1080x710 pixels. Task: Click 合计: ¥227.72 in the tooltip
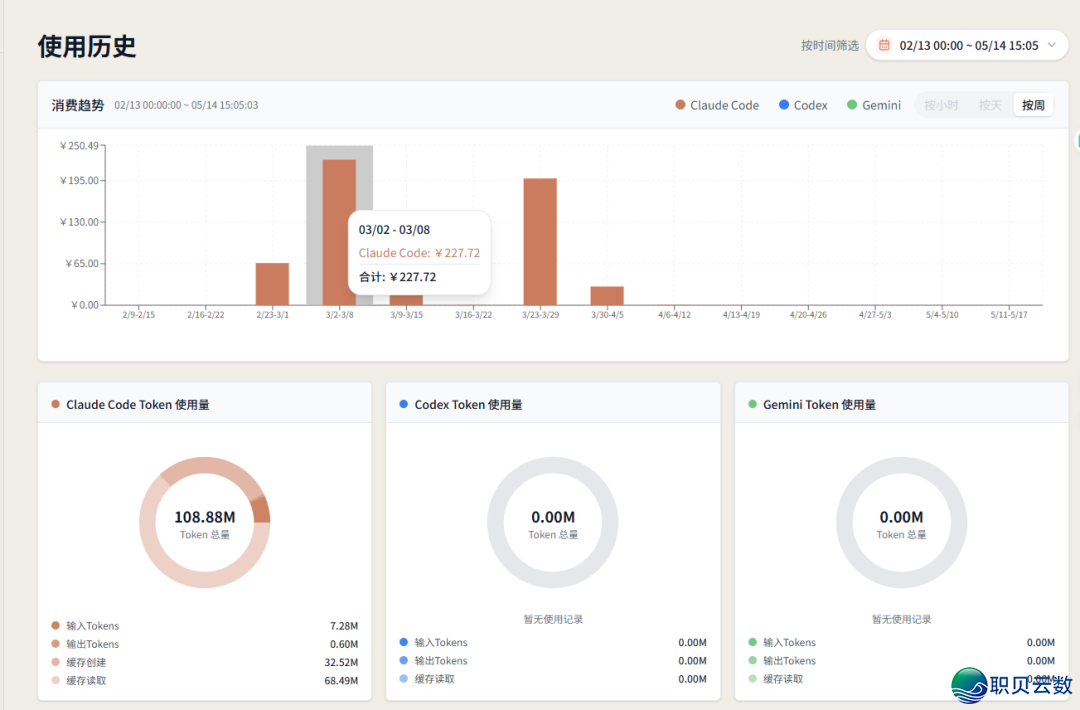point(397,277)
